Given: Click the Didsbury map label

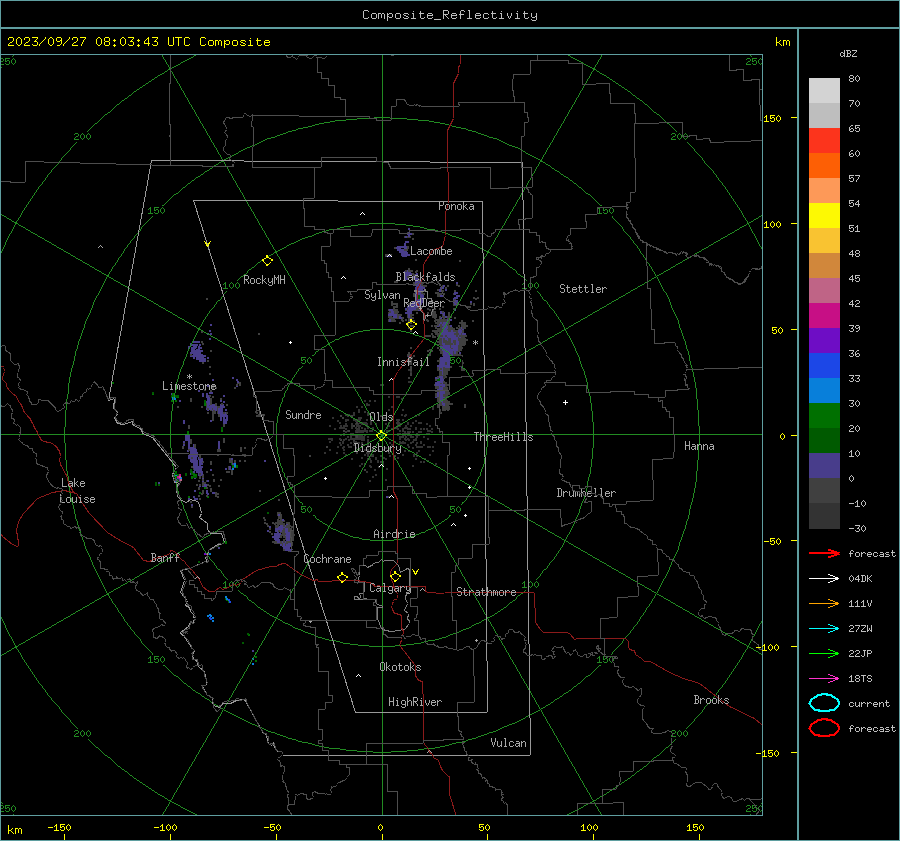Looking at the screenshot, I should (x=377, y=448).
